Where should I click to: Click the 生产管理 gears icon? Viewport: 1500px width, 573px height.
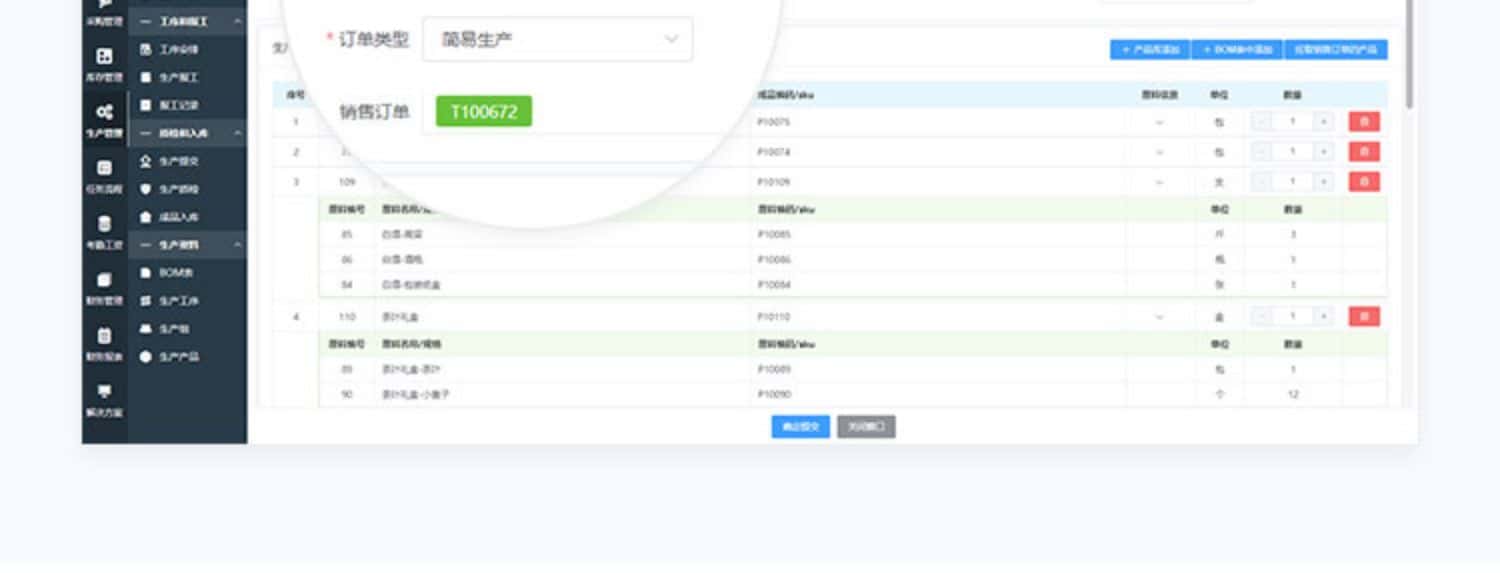click(x=104, y=117)
